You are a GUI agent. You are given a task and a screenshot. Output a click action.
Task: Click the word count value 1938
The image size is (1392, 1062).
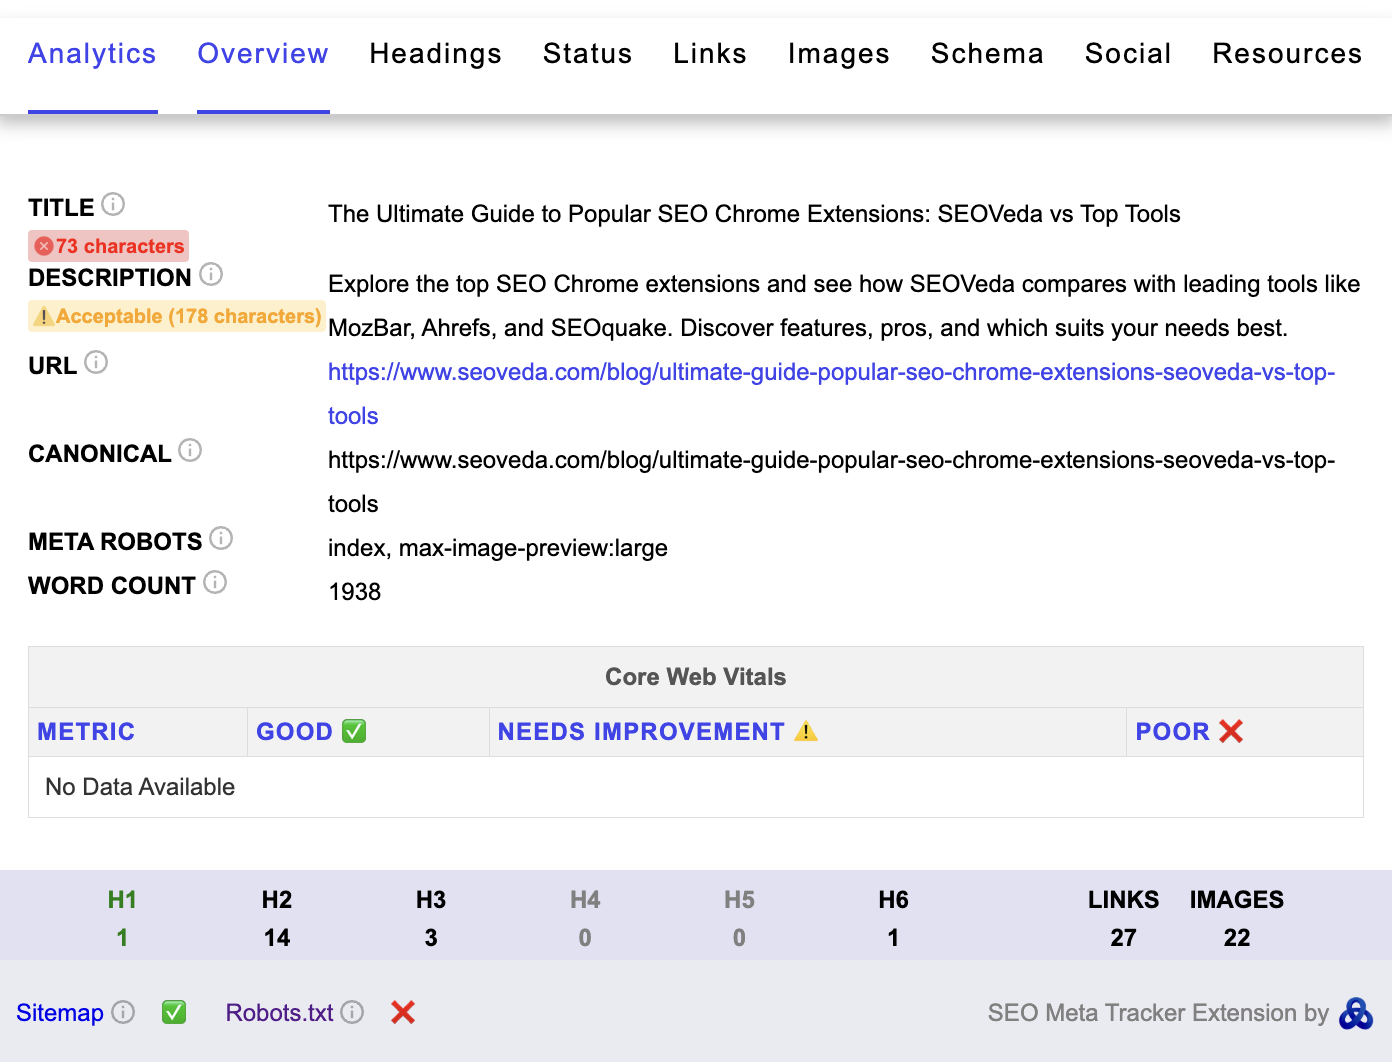[x=355, y=592]
